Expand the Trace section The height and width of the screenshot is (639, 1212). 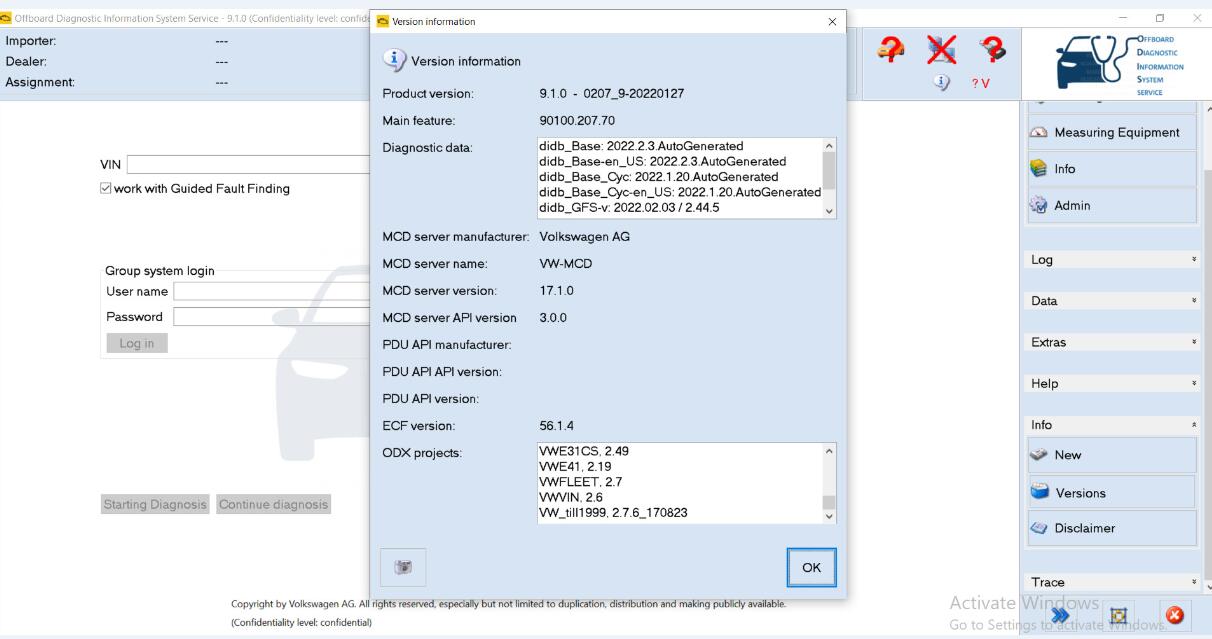1113,582
